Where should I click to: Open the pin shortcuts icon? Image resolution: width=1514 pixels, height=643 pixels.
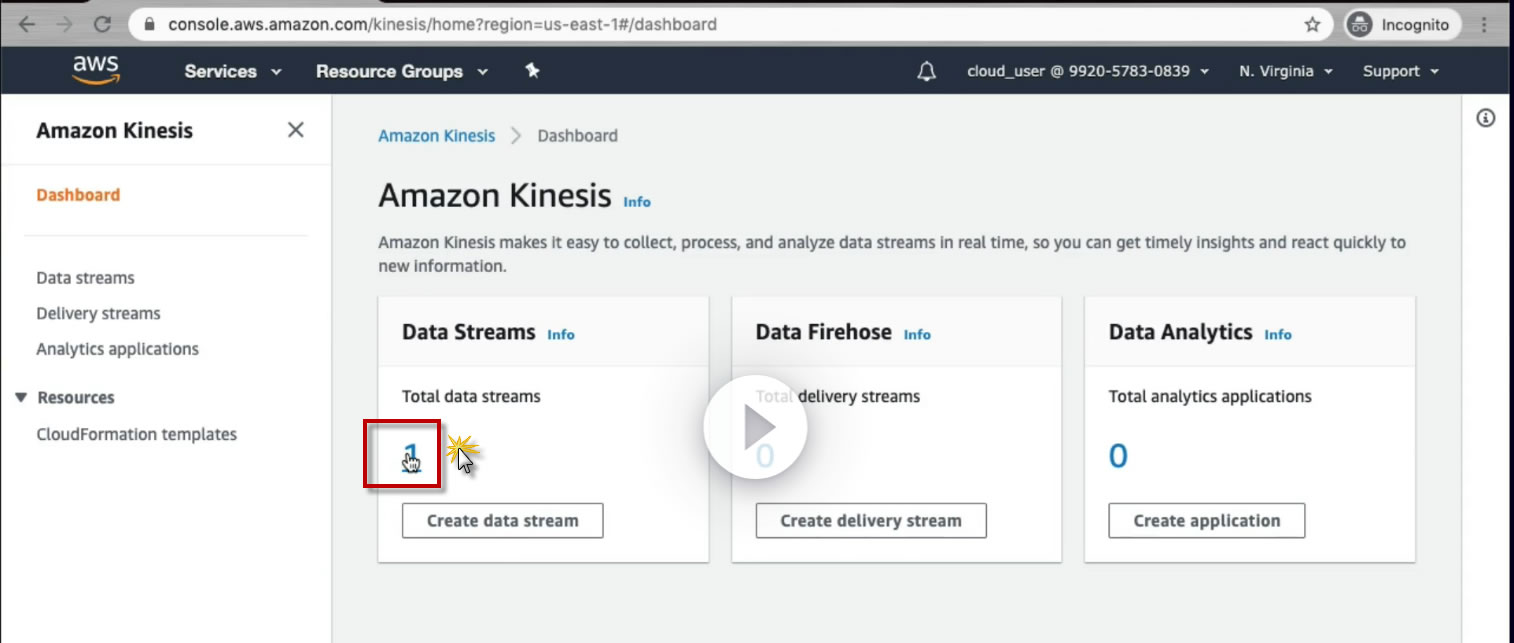click(x=532, y=71)
